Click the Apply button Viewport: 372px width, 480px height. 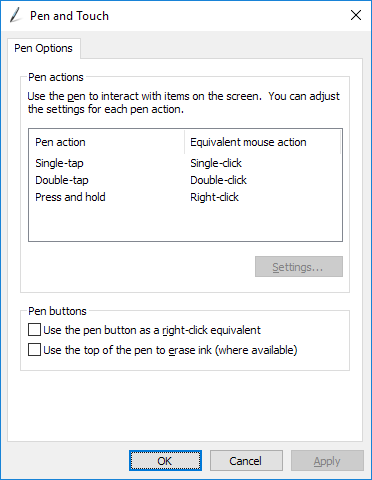pos(327,461)
